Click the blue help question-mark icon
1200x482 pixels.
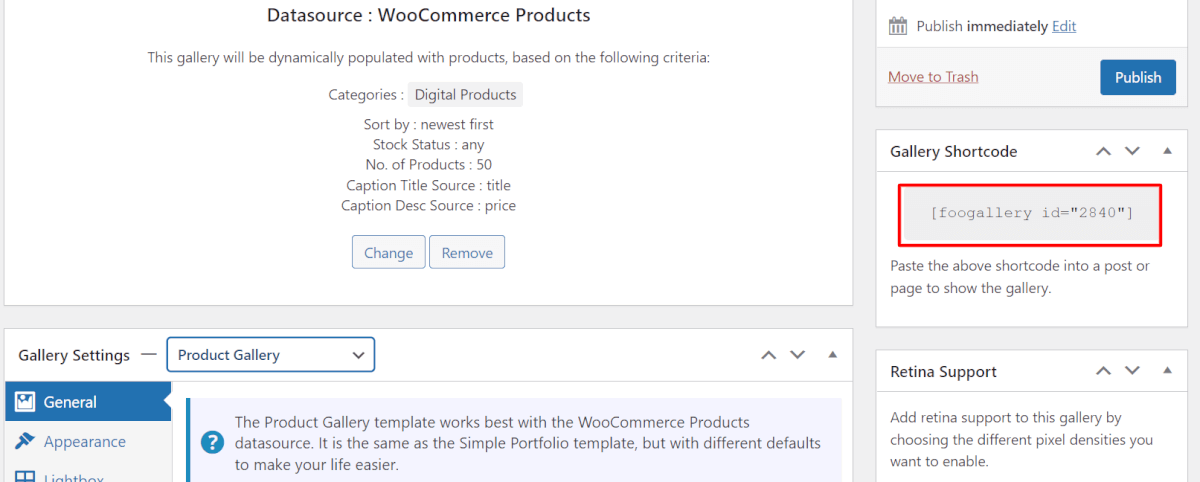[212, 442]
